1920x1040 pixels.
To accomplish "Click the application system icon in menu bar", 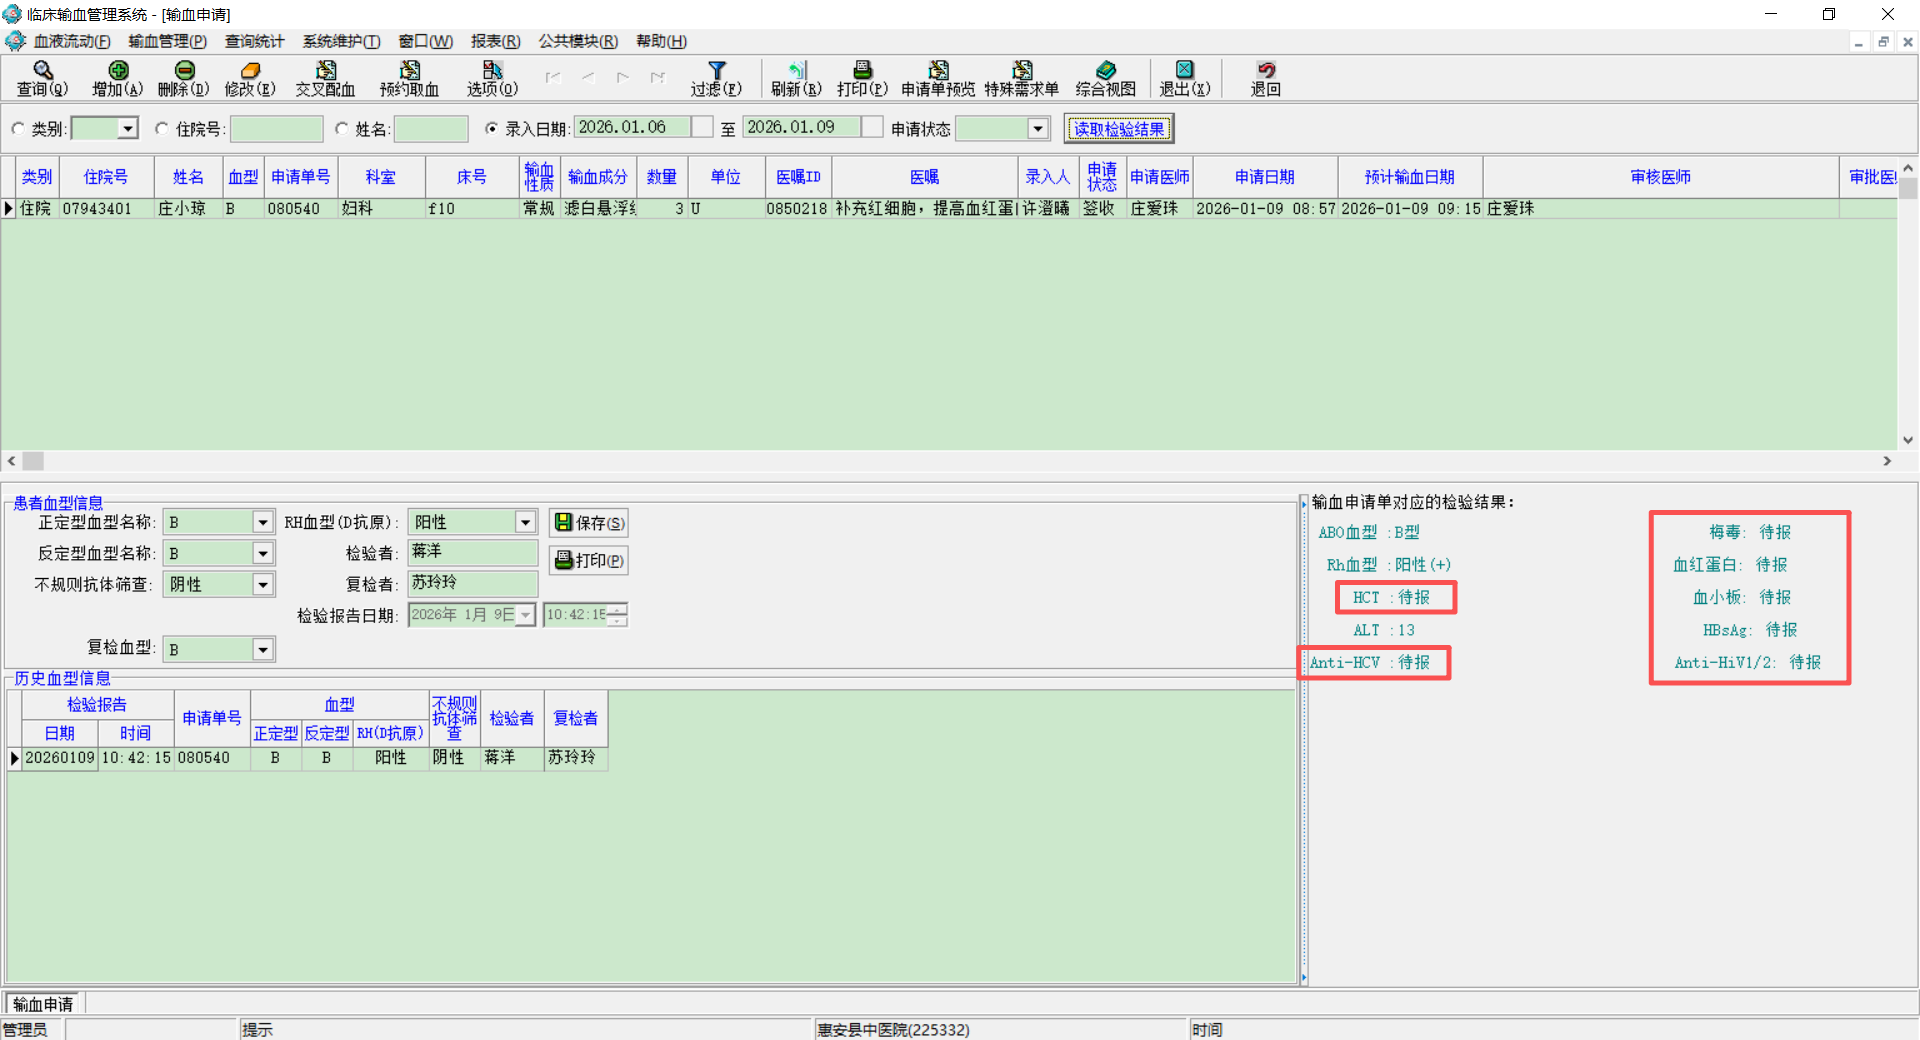I will [x=15, y=41].
